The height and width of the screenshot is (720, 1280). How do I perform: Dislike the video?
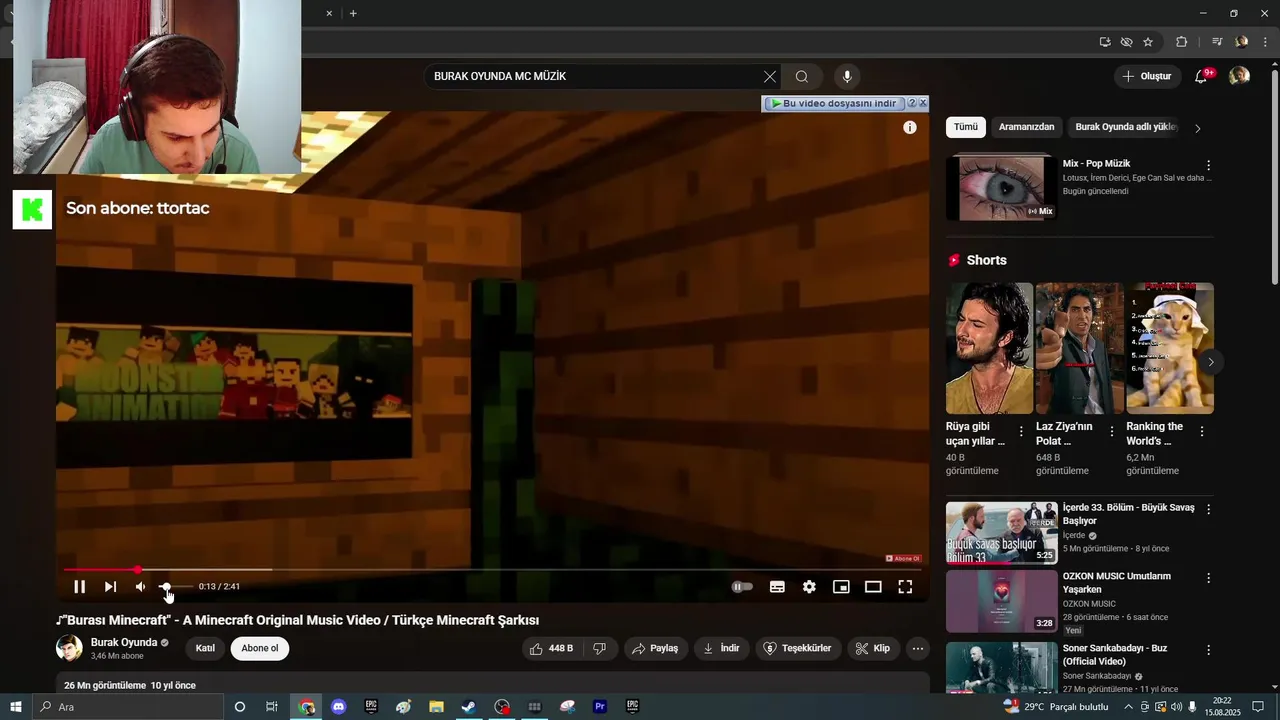point(600,648)
